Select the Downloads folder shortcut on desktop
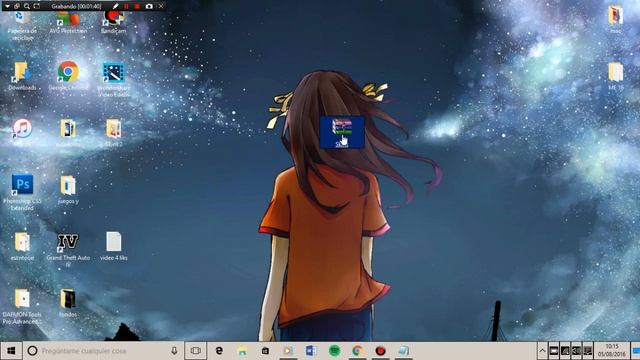This screenshot has width=640, height=360. click(x=22, y=76)
